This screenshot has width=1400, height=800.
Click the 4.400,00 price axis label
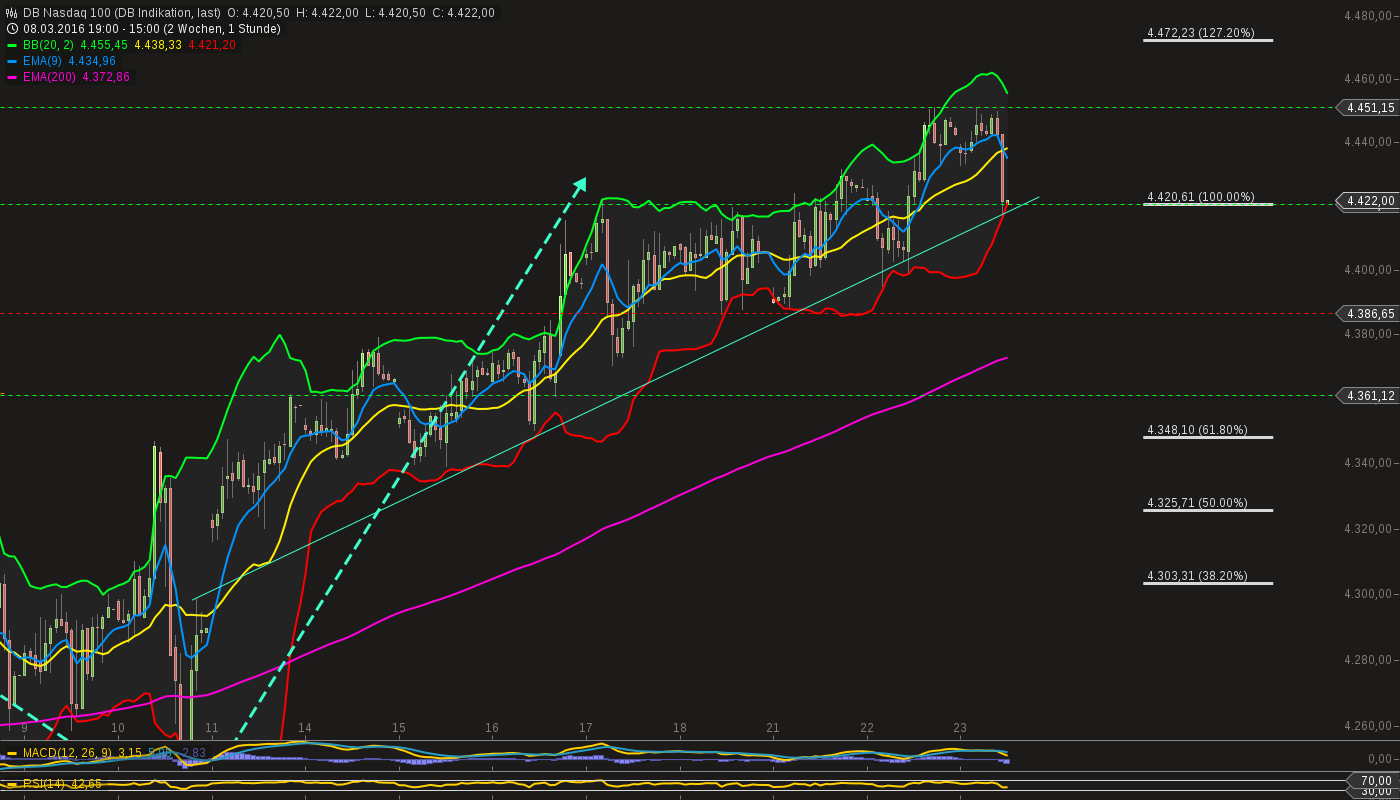(x=1370, y=270)
